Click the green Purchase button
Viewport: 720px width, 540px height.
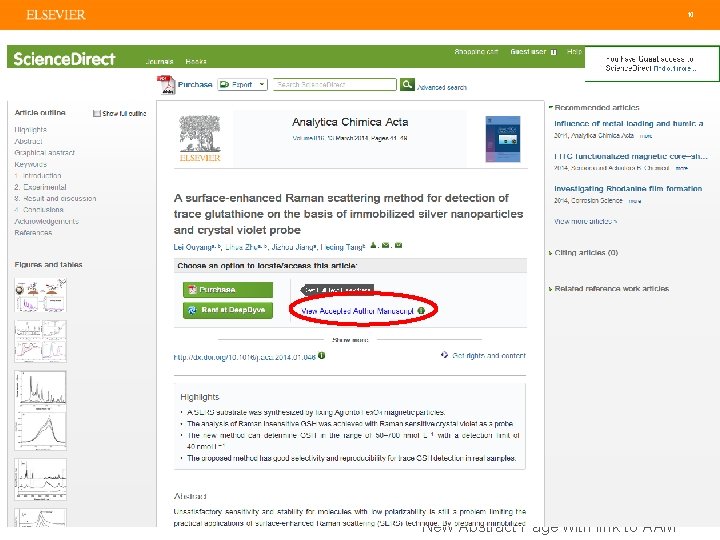pyautogui.click(x=228, y=290)
